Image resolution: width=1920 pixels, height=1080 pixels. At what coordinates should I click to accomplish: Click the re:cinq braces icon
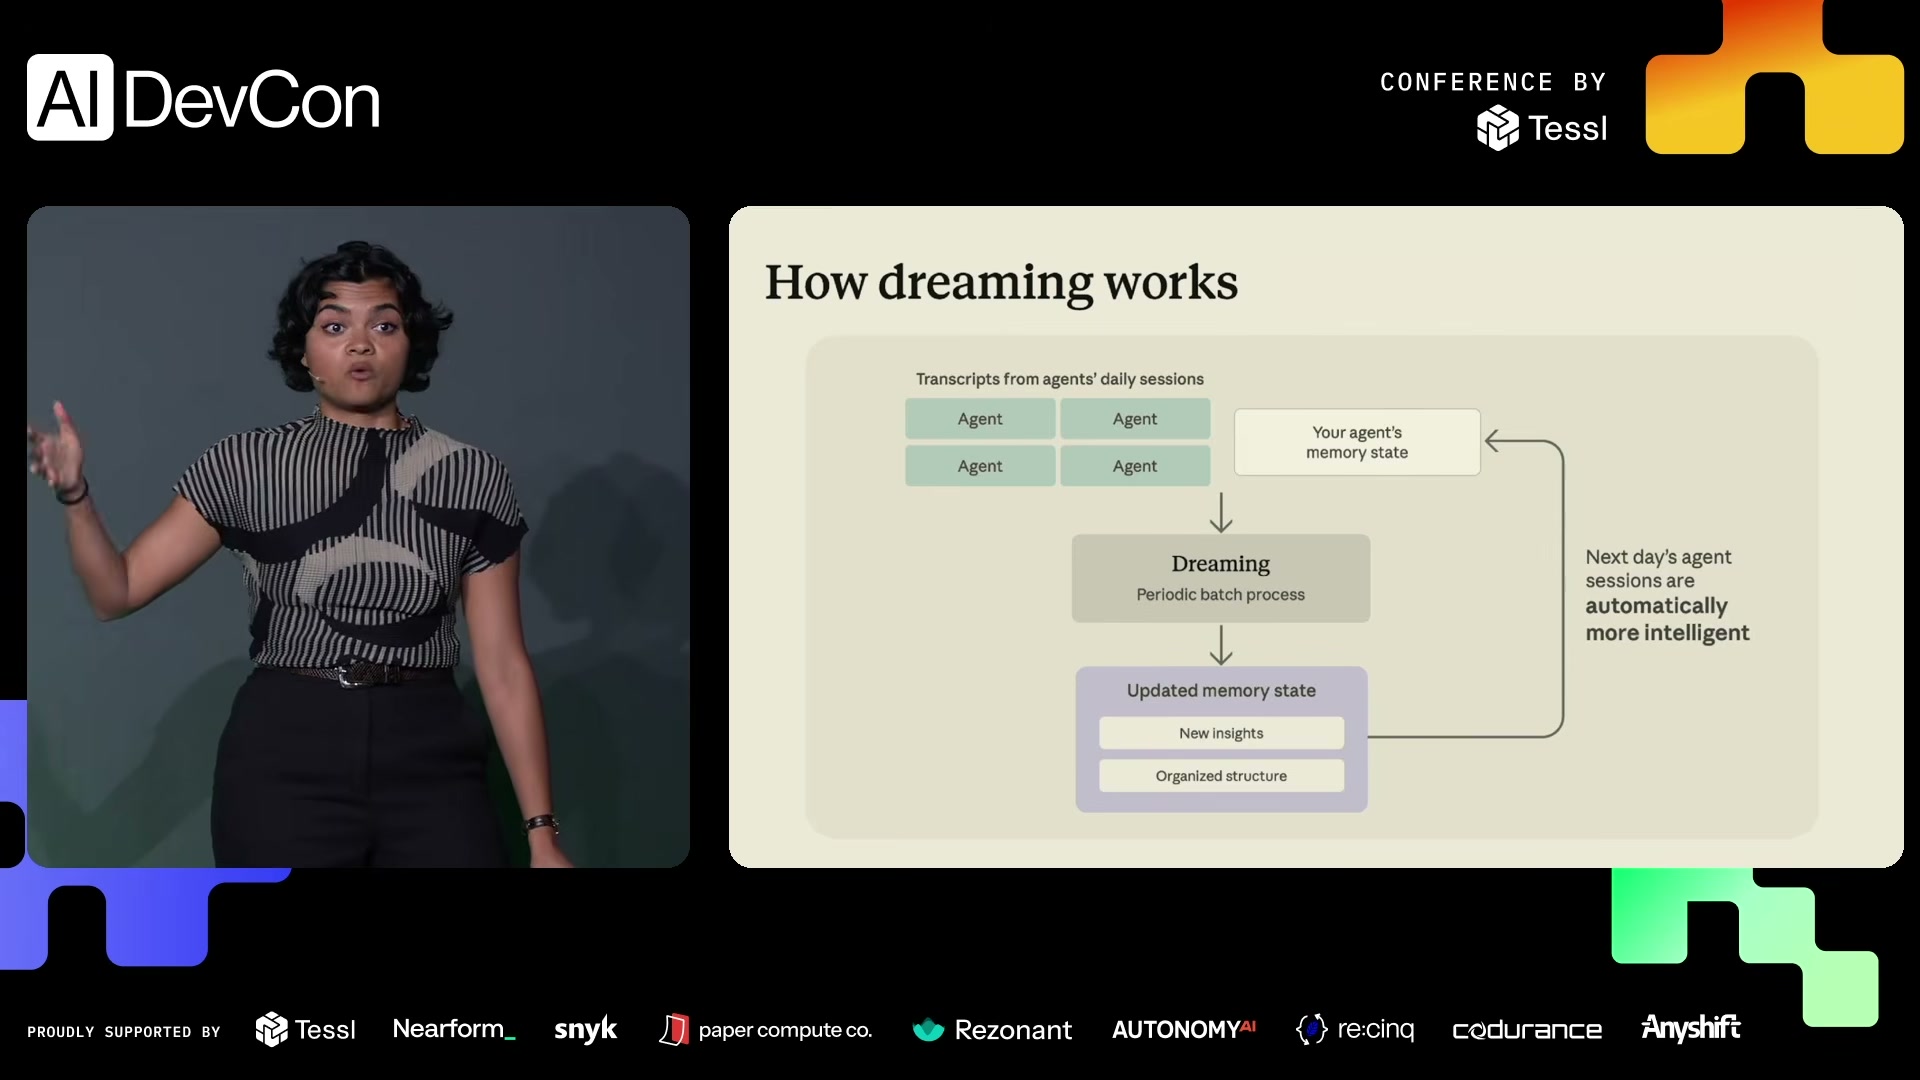(x=1311, y=1029)
